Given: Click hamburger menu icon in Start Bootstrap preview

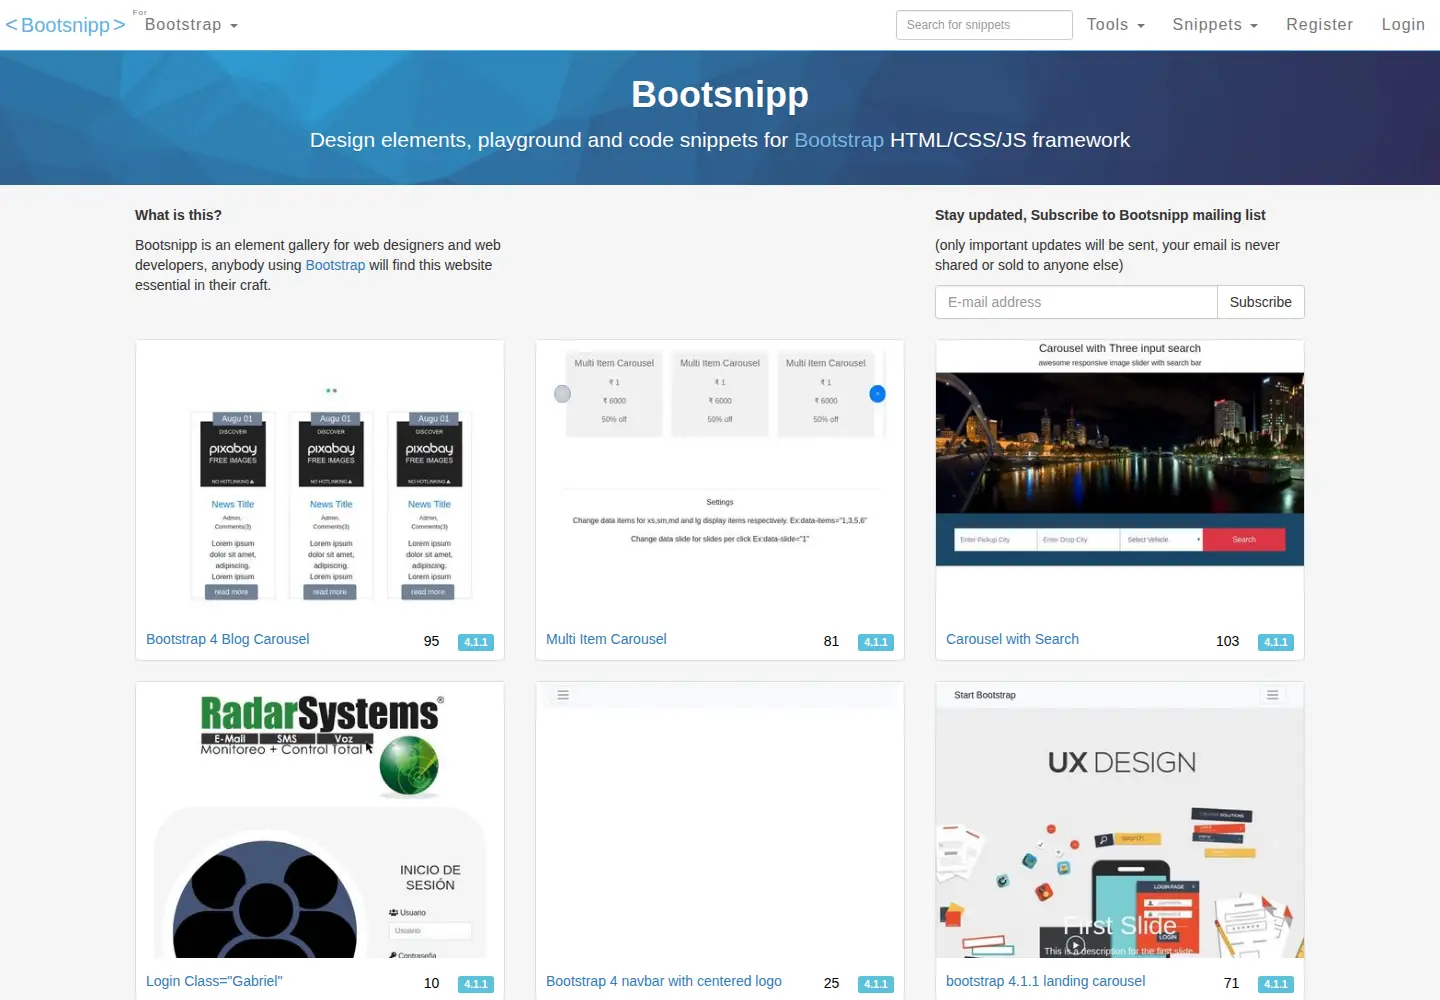Looking at the screenshot, I should tap(1272, 695).
